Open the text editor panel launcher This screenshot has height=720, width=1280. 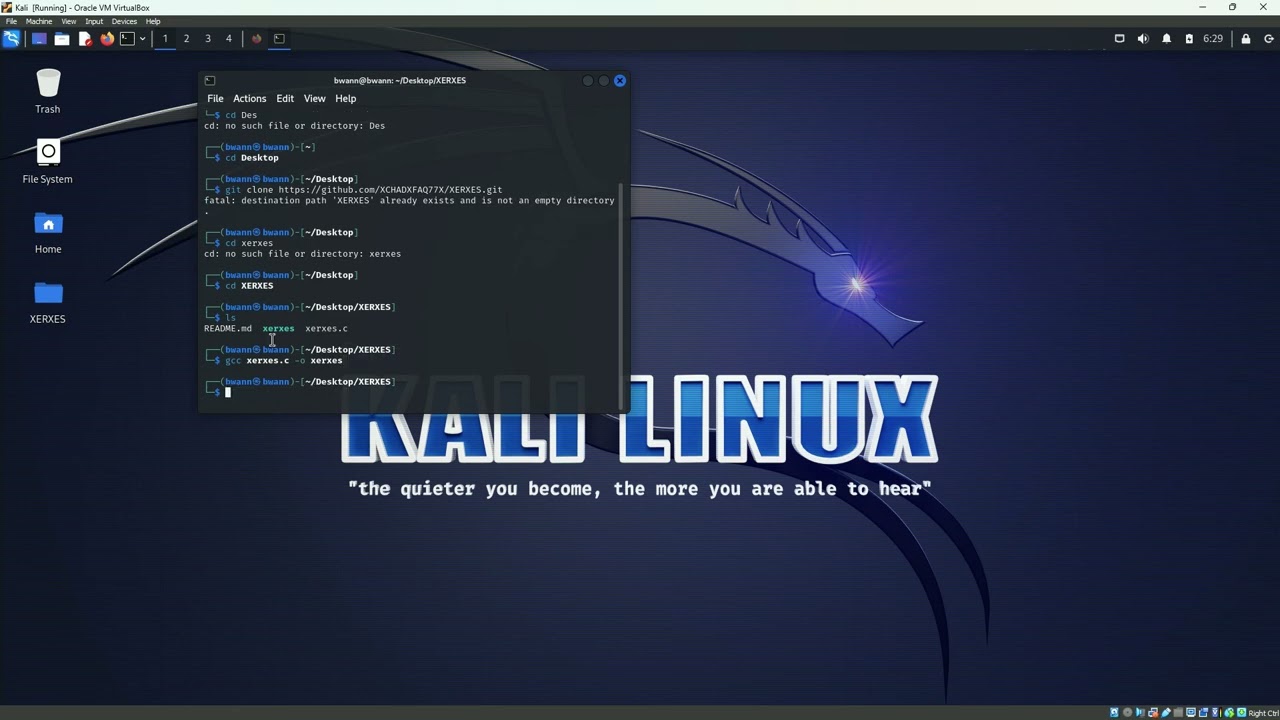tap(85, 39)
